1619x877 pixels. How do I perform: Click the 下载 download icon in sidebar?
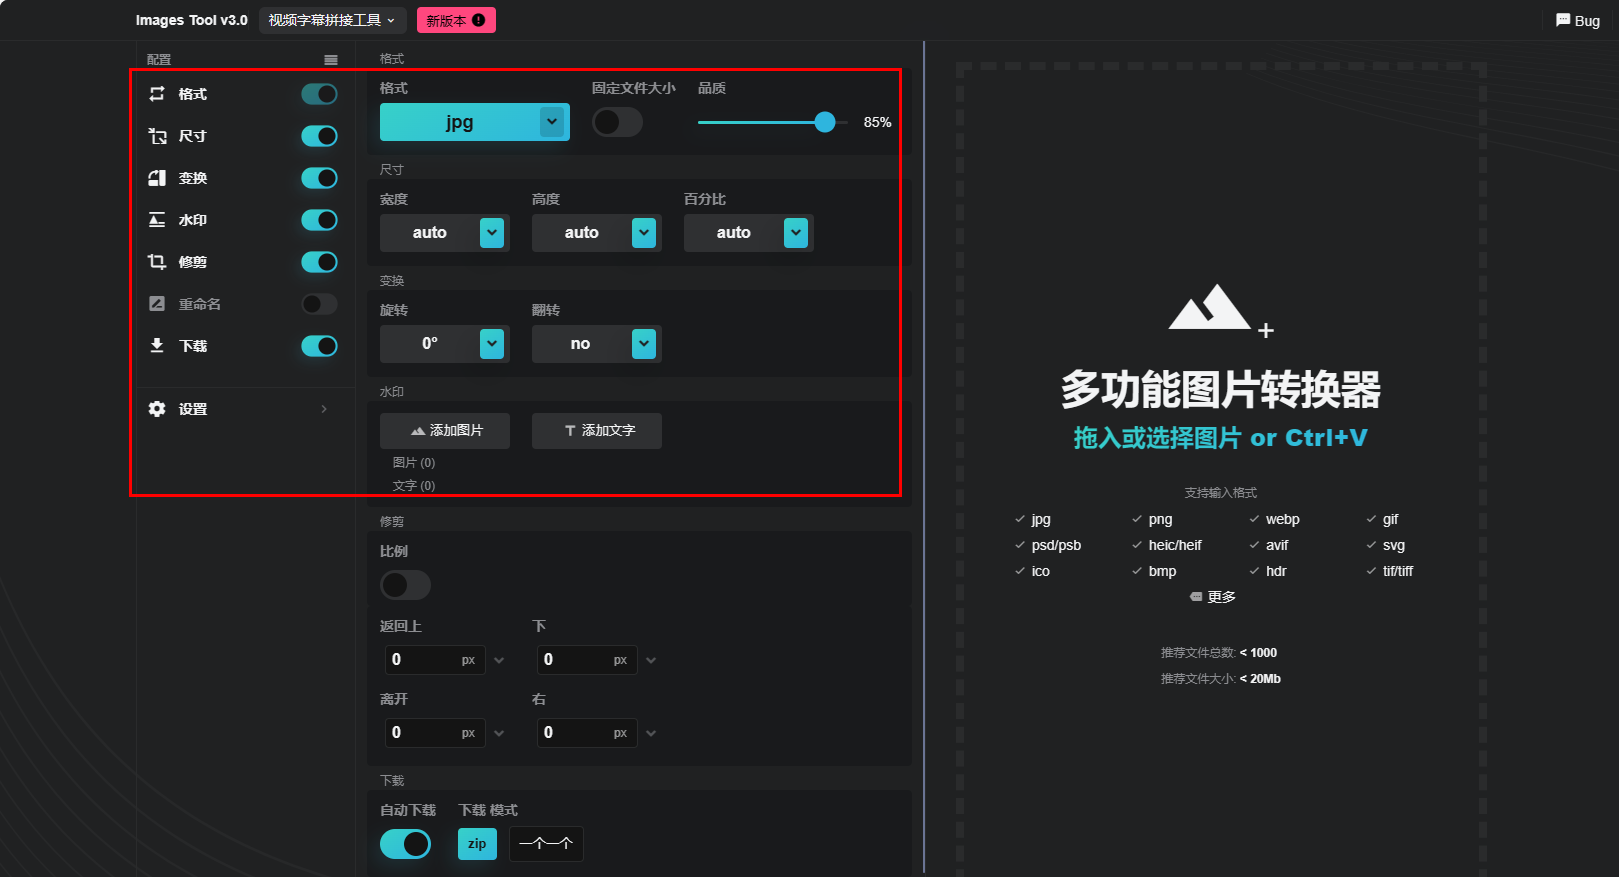[x=157, y=346]
